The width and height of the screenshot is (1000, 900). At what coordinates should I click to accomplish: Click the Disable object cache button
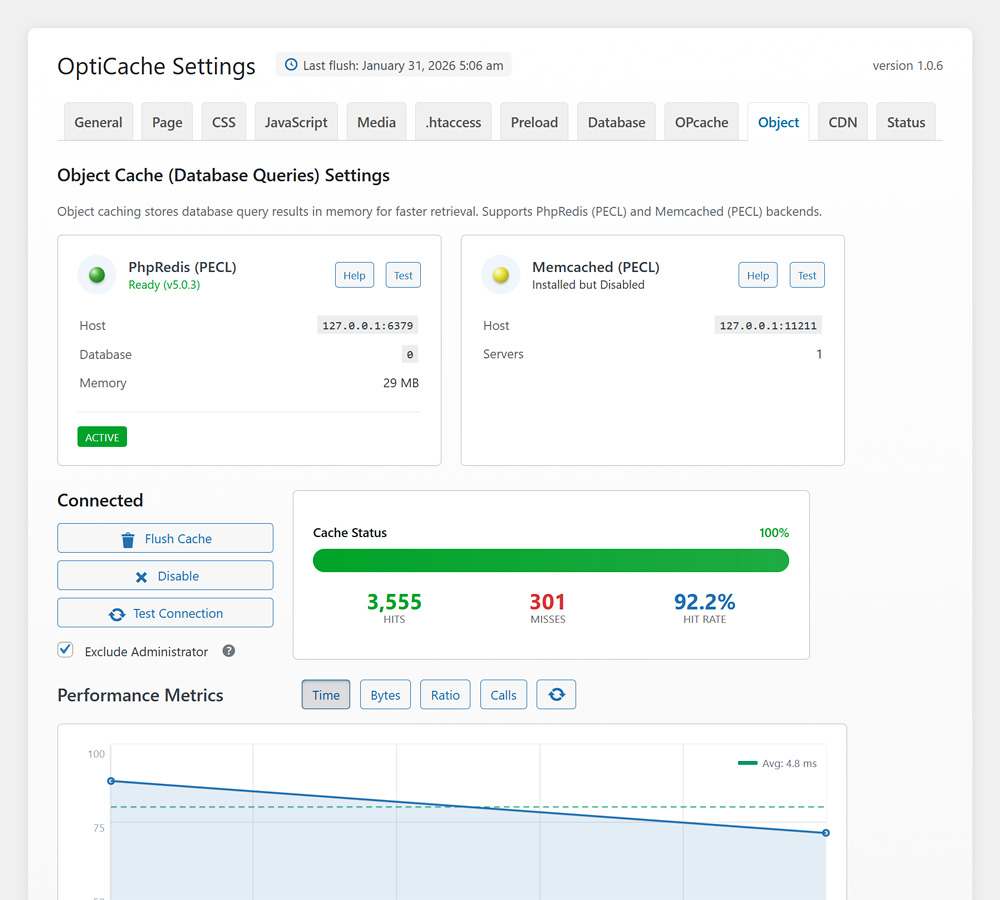[x=165, y=575]
